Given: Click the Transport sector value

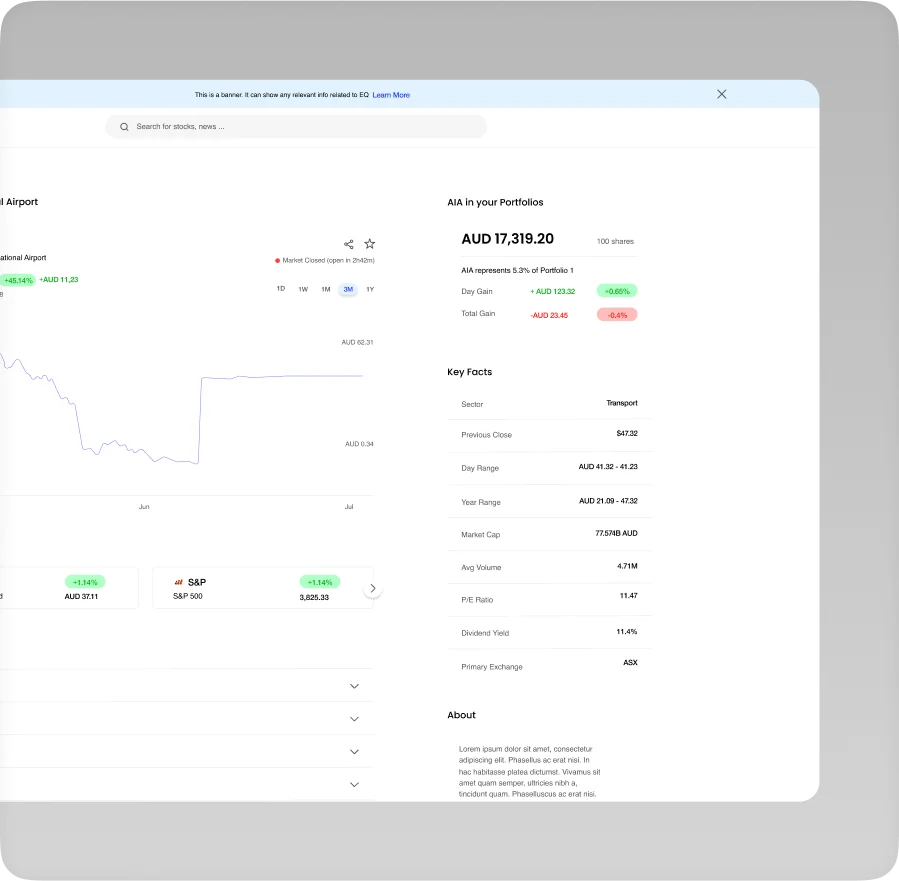Looking at the screenshot, I should click(x=622, y=403).
